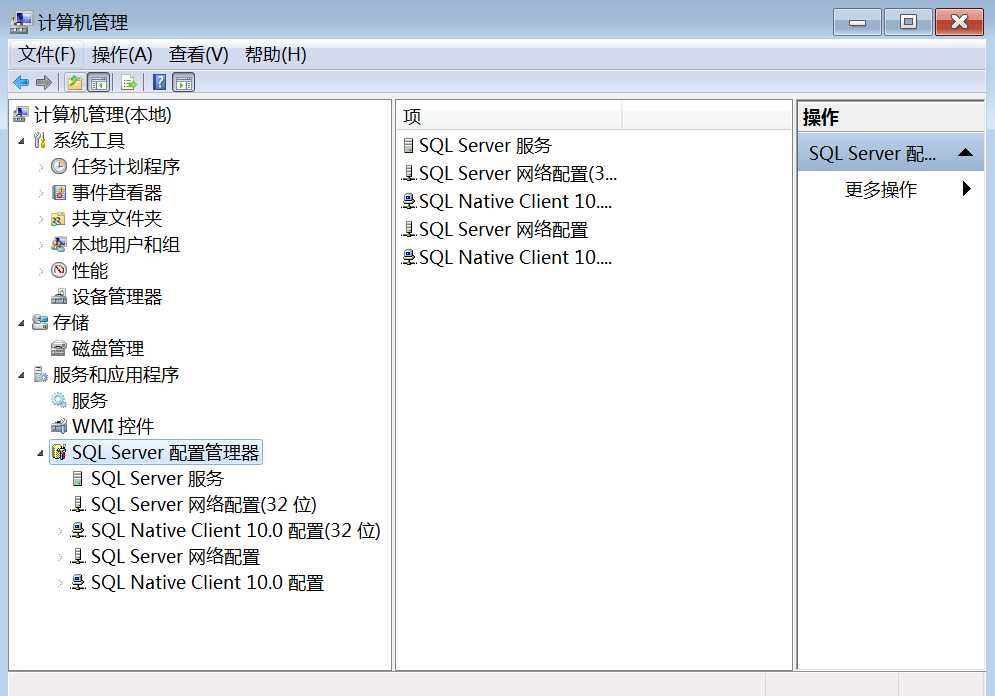The width and height of the screenshot is (995, 696).
Task: Click the Help toolbar icon
Action: pos(160,82)
